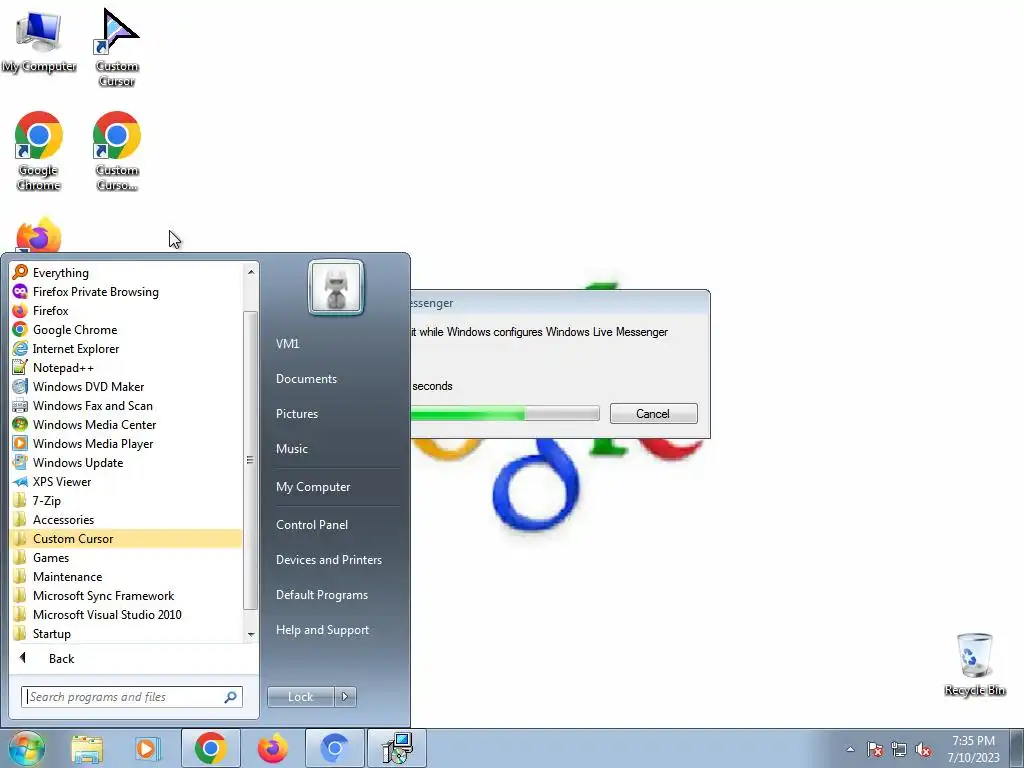Expand the Games folder
The width and height of the screenshot is (1024, 768).
pyautogui.click(x=127, y=557)
